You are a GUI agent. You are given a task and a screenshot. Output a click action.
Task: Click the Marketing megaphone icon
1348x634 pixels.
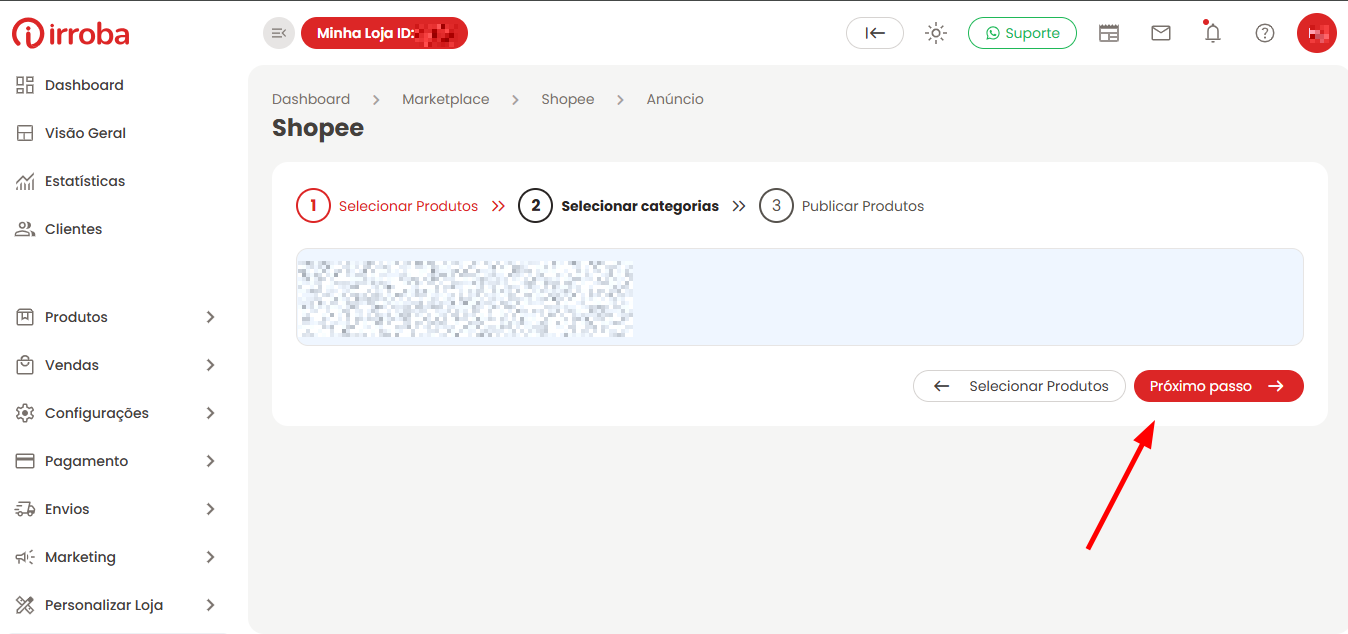pos(25,557)
